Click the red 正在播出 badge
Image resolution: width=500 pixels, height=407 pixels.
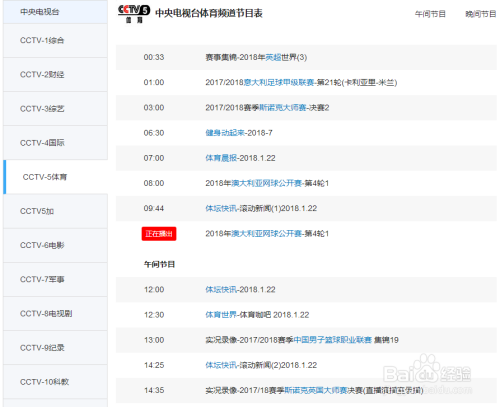tap(159, 234)
